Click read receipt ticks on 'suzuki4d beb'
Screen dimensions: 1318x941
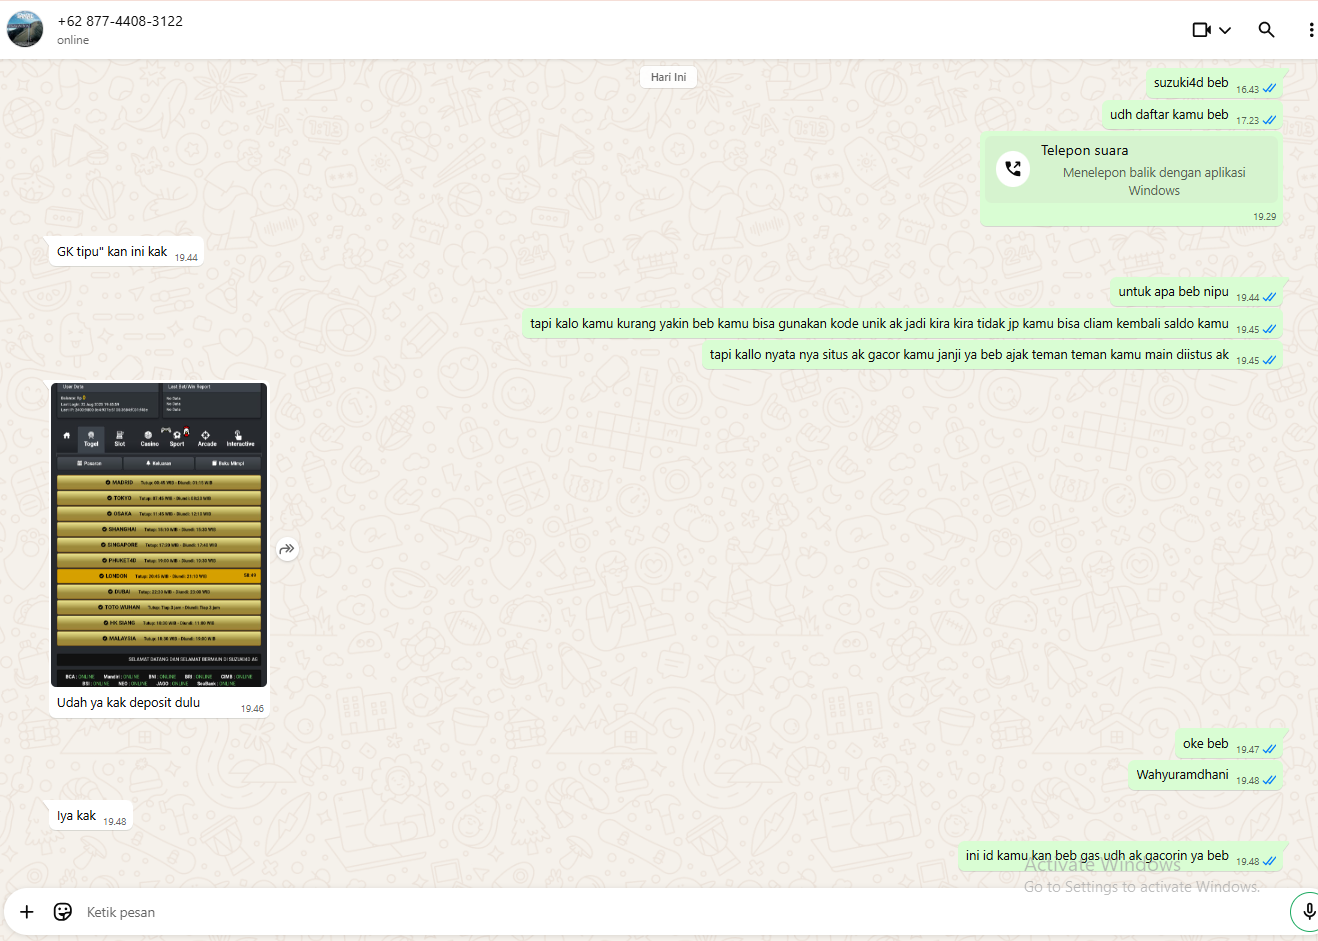point(1269,89)
